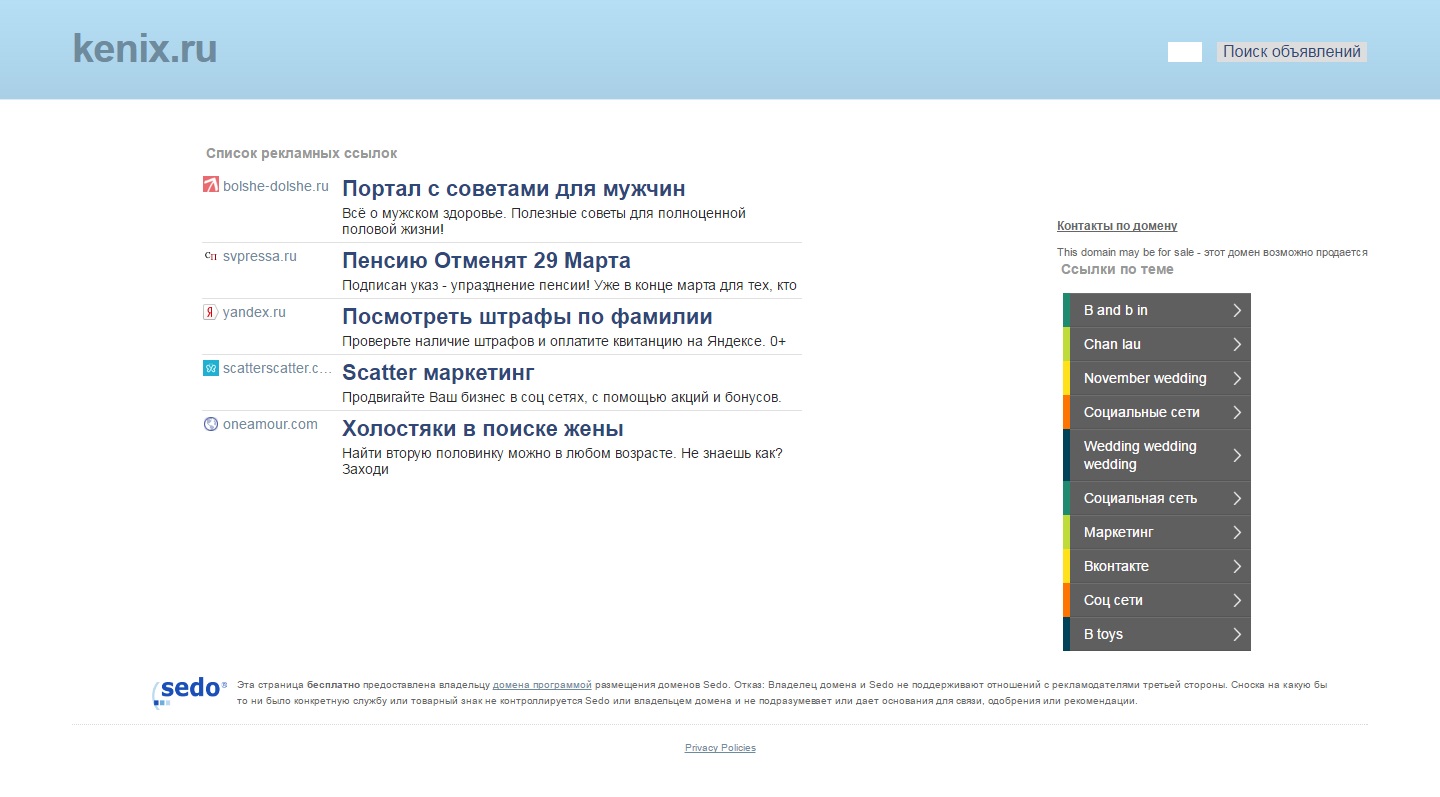Select the 'November wedding' topic
This screenshot has height=797, width=1440.
point(1157,378)
